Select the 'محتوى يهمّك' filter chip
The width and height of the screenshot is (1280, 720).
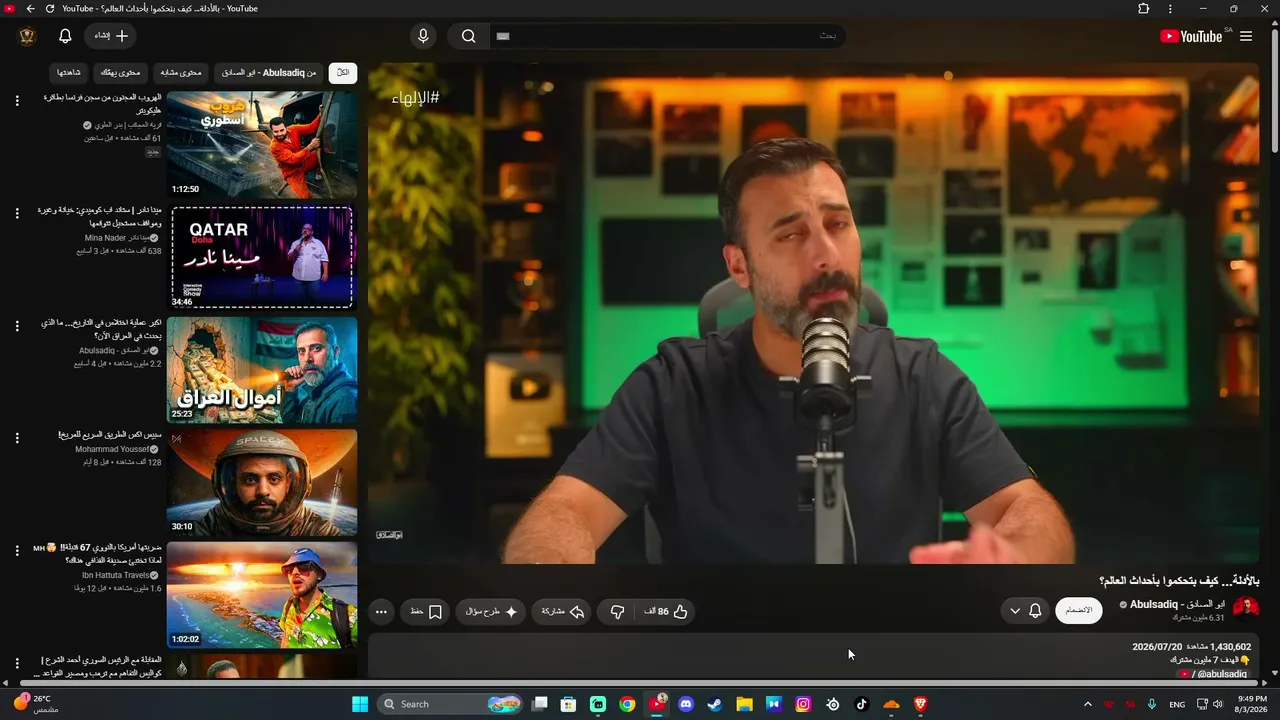pos(120,73)
